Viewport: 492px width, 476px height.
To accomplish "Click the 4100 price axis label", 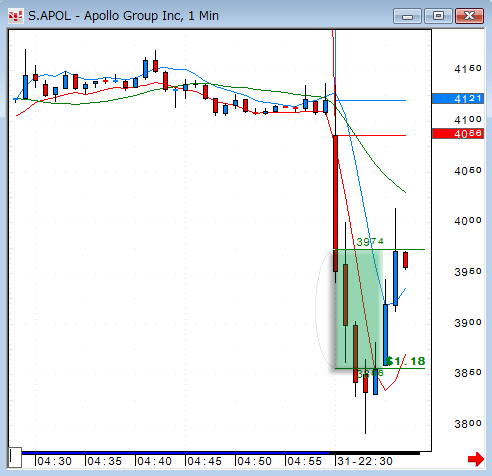I will 468,120.
